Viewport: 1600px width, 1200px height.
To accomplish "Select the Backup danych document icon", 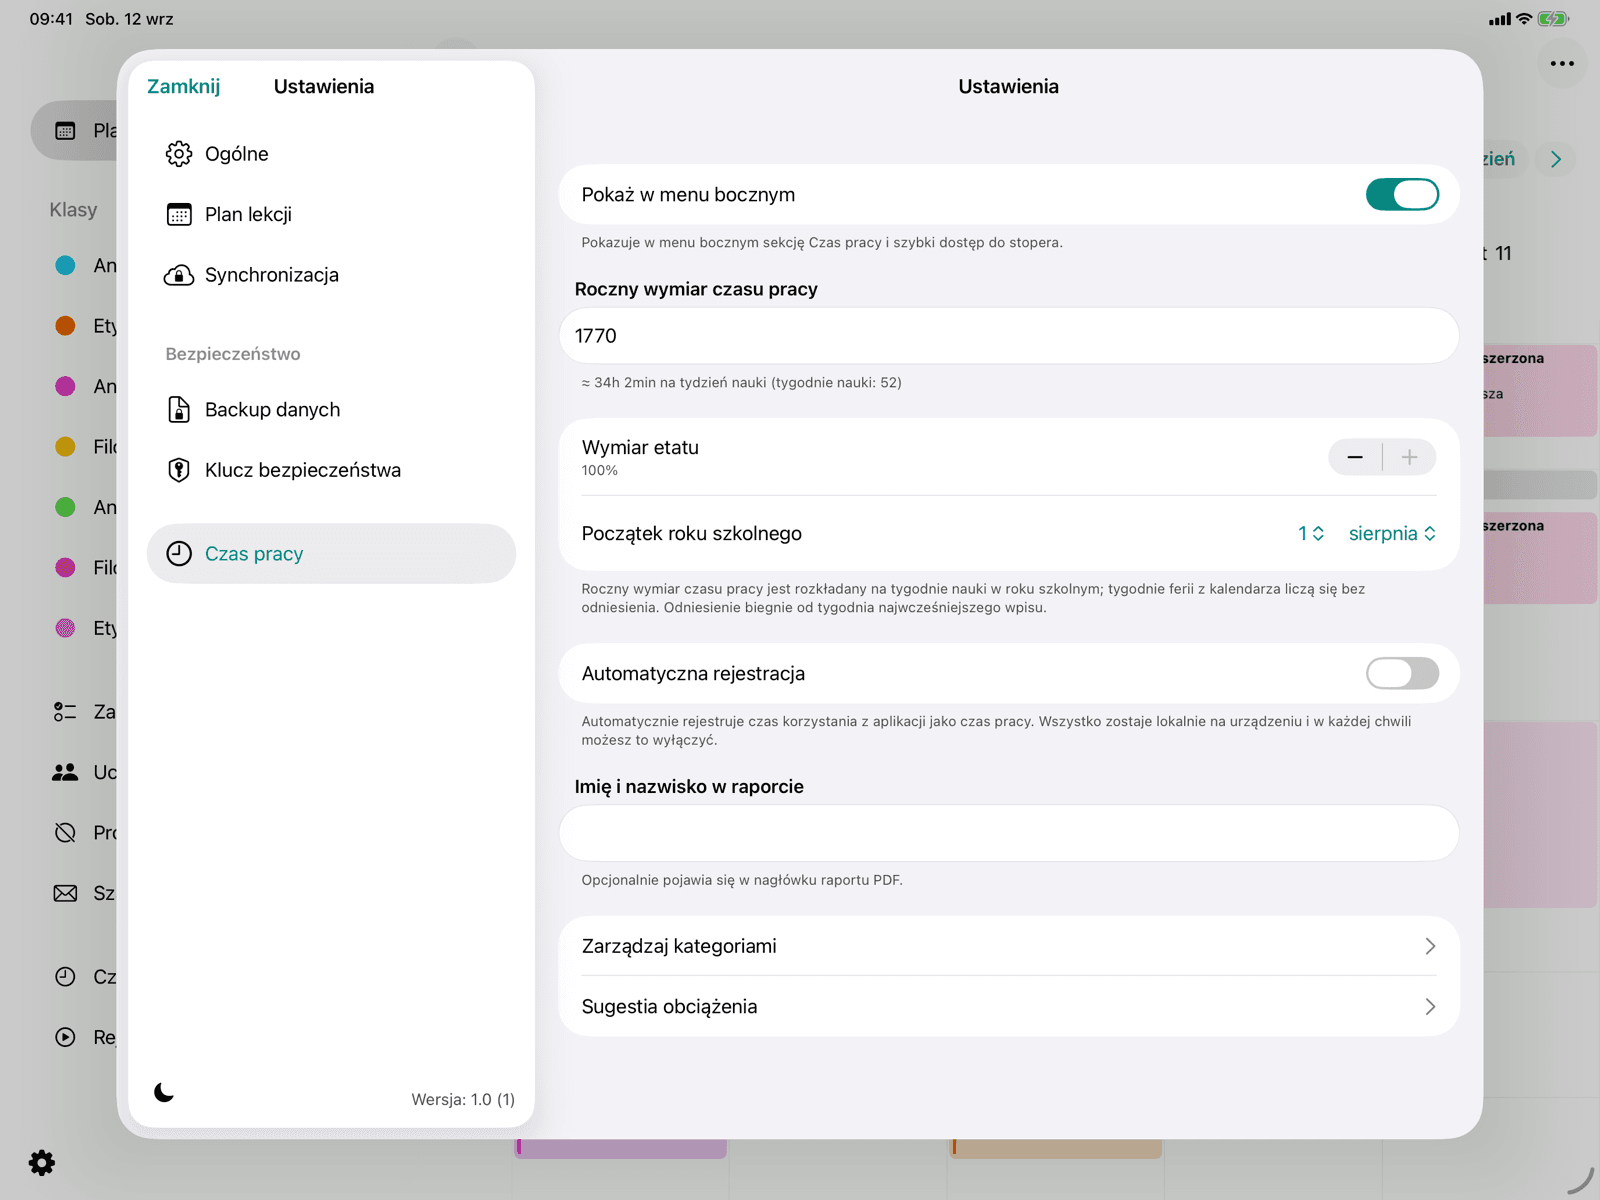I will 179,410.
